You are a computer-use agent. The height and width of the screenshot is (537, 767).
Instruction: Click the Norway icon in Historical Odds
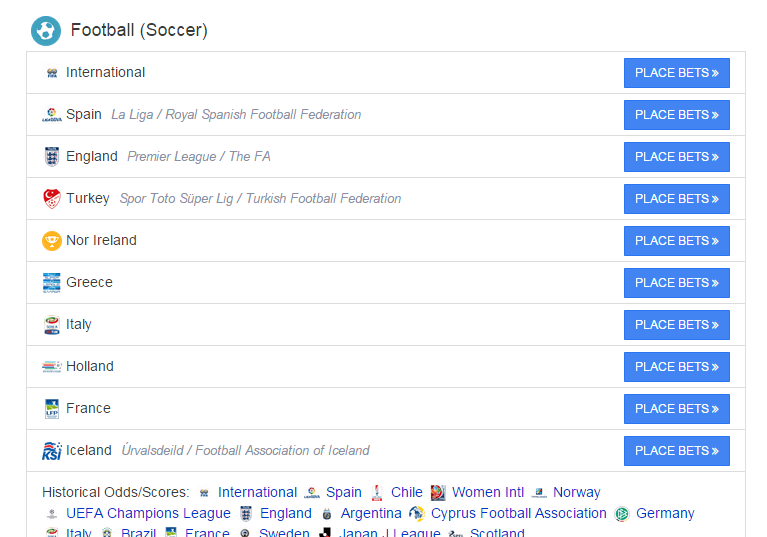pos(539,492)
